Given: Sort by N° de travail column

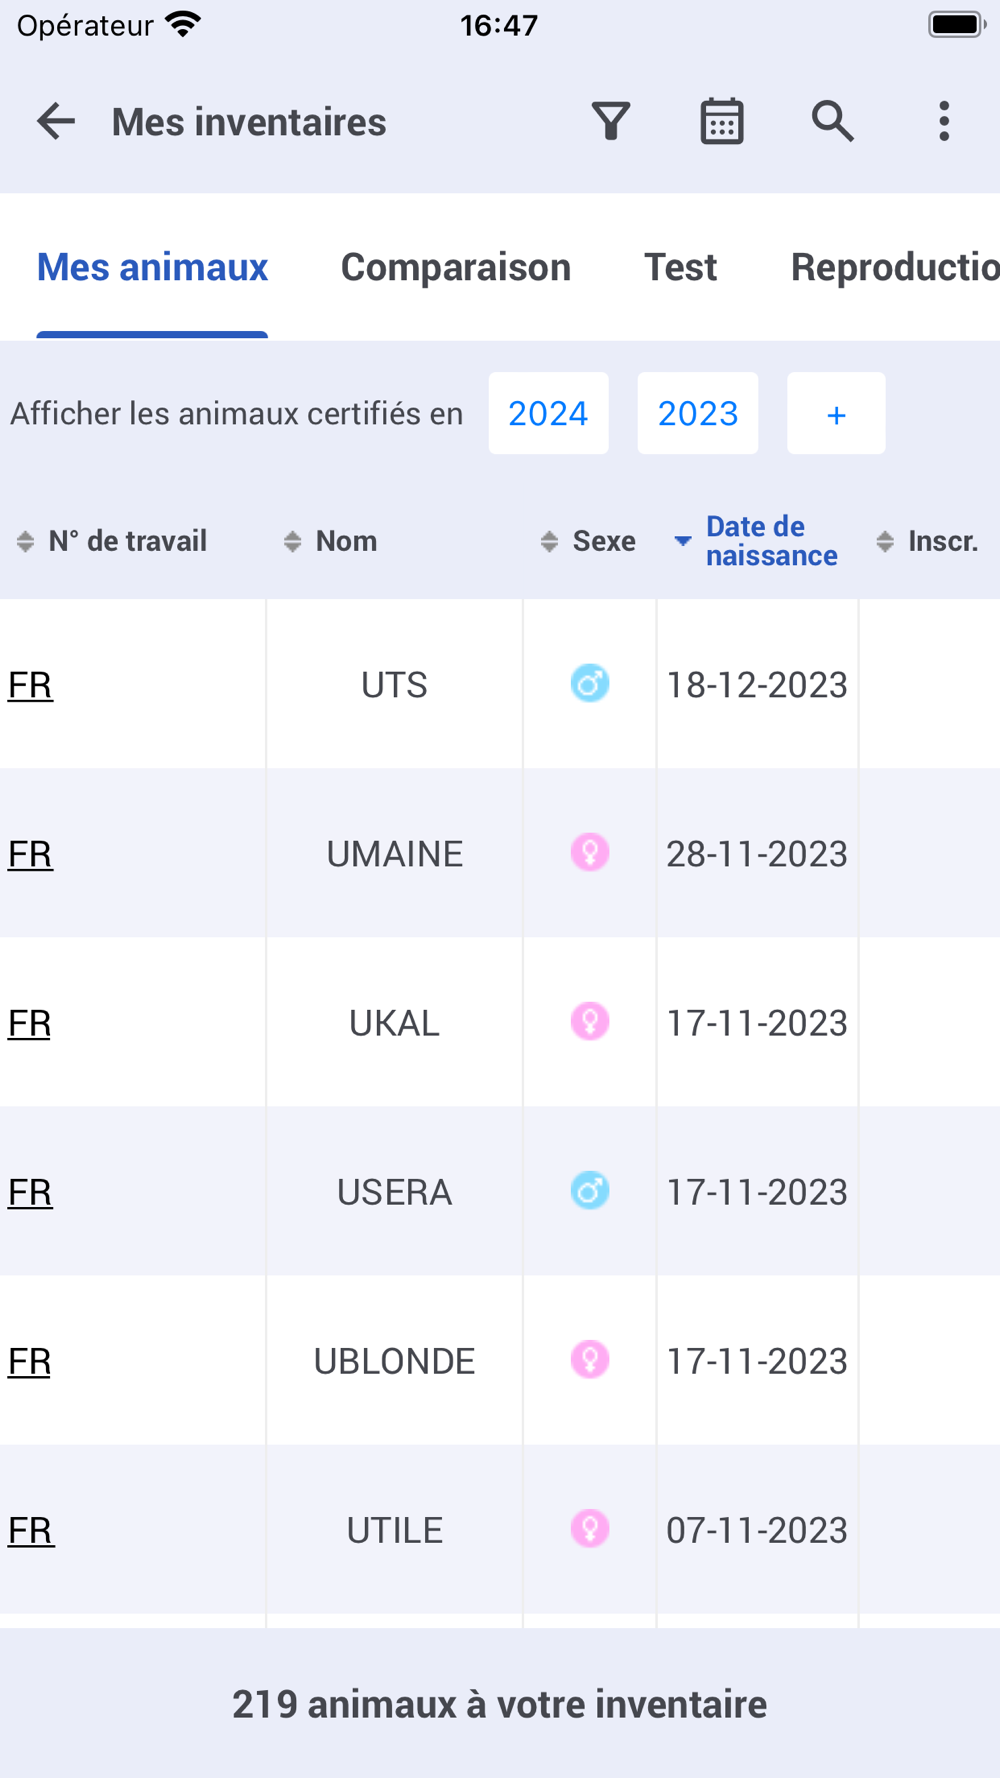Looking at the screenshot, I should [114, 541].
